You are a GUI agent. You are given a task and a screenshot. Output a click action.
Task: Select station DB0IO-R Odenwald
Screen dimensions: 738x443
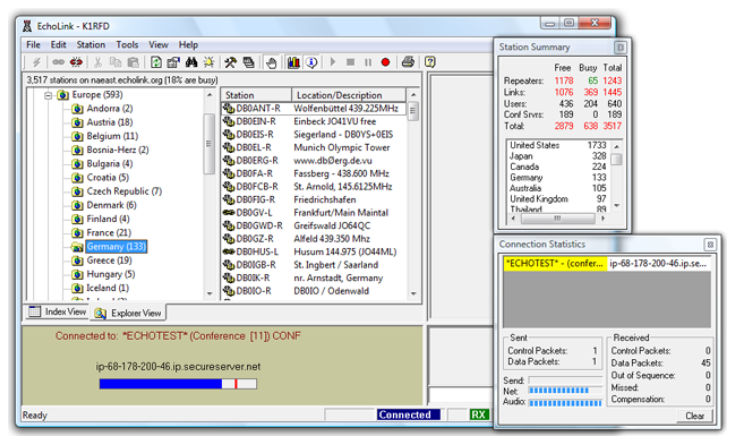click(x=313, y=291)
